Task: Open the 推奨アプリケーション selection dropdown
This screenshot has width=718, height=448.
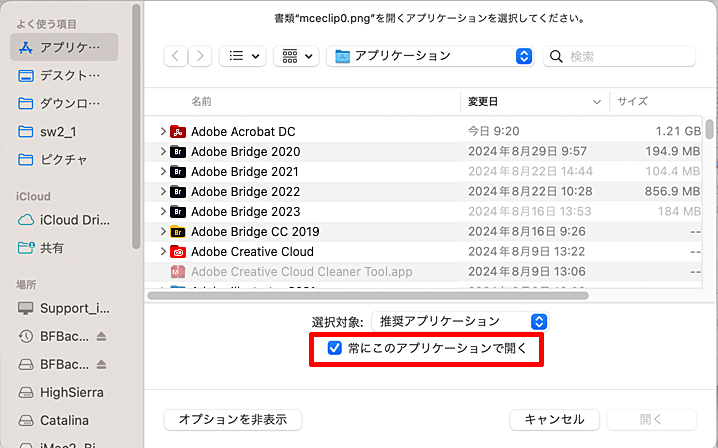Action: click(x=460, y=322)
